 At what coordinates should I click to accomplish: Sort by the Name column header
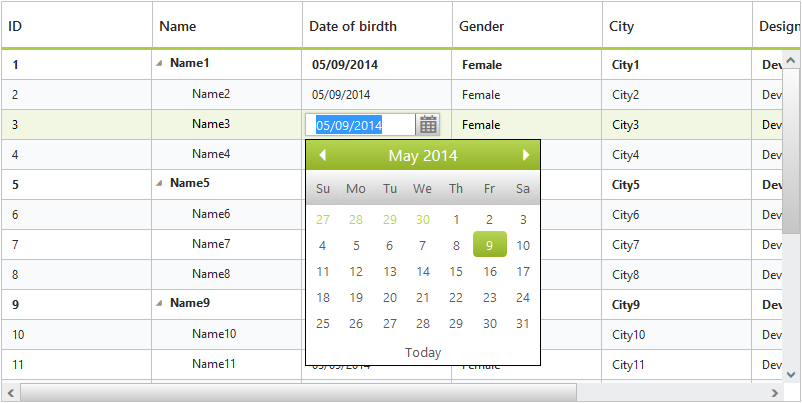pos(178,26)
